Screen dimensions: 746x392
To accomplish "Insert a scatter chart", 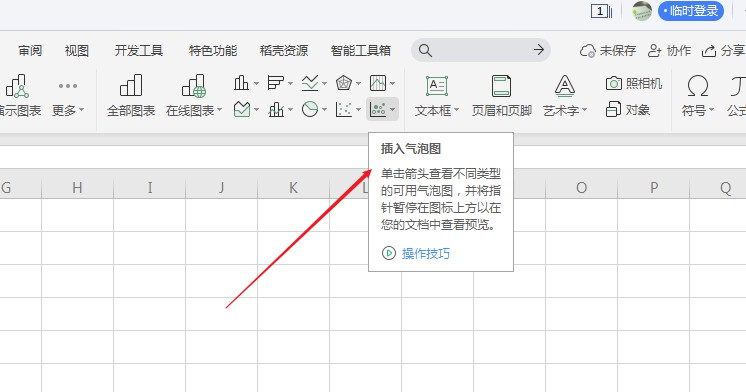I will (x=344, y=110).
